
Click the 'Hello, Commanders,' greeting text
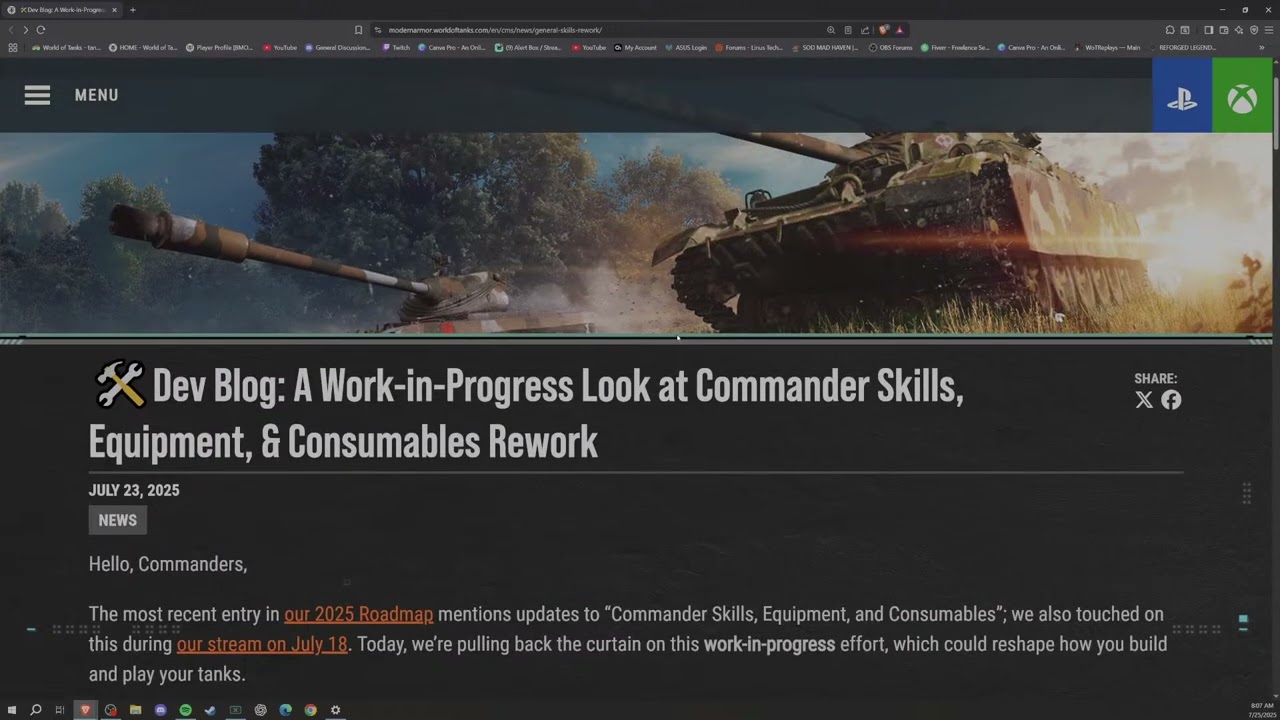tap(168, 564)
